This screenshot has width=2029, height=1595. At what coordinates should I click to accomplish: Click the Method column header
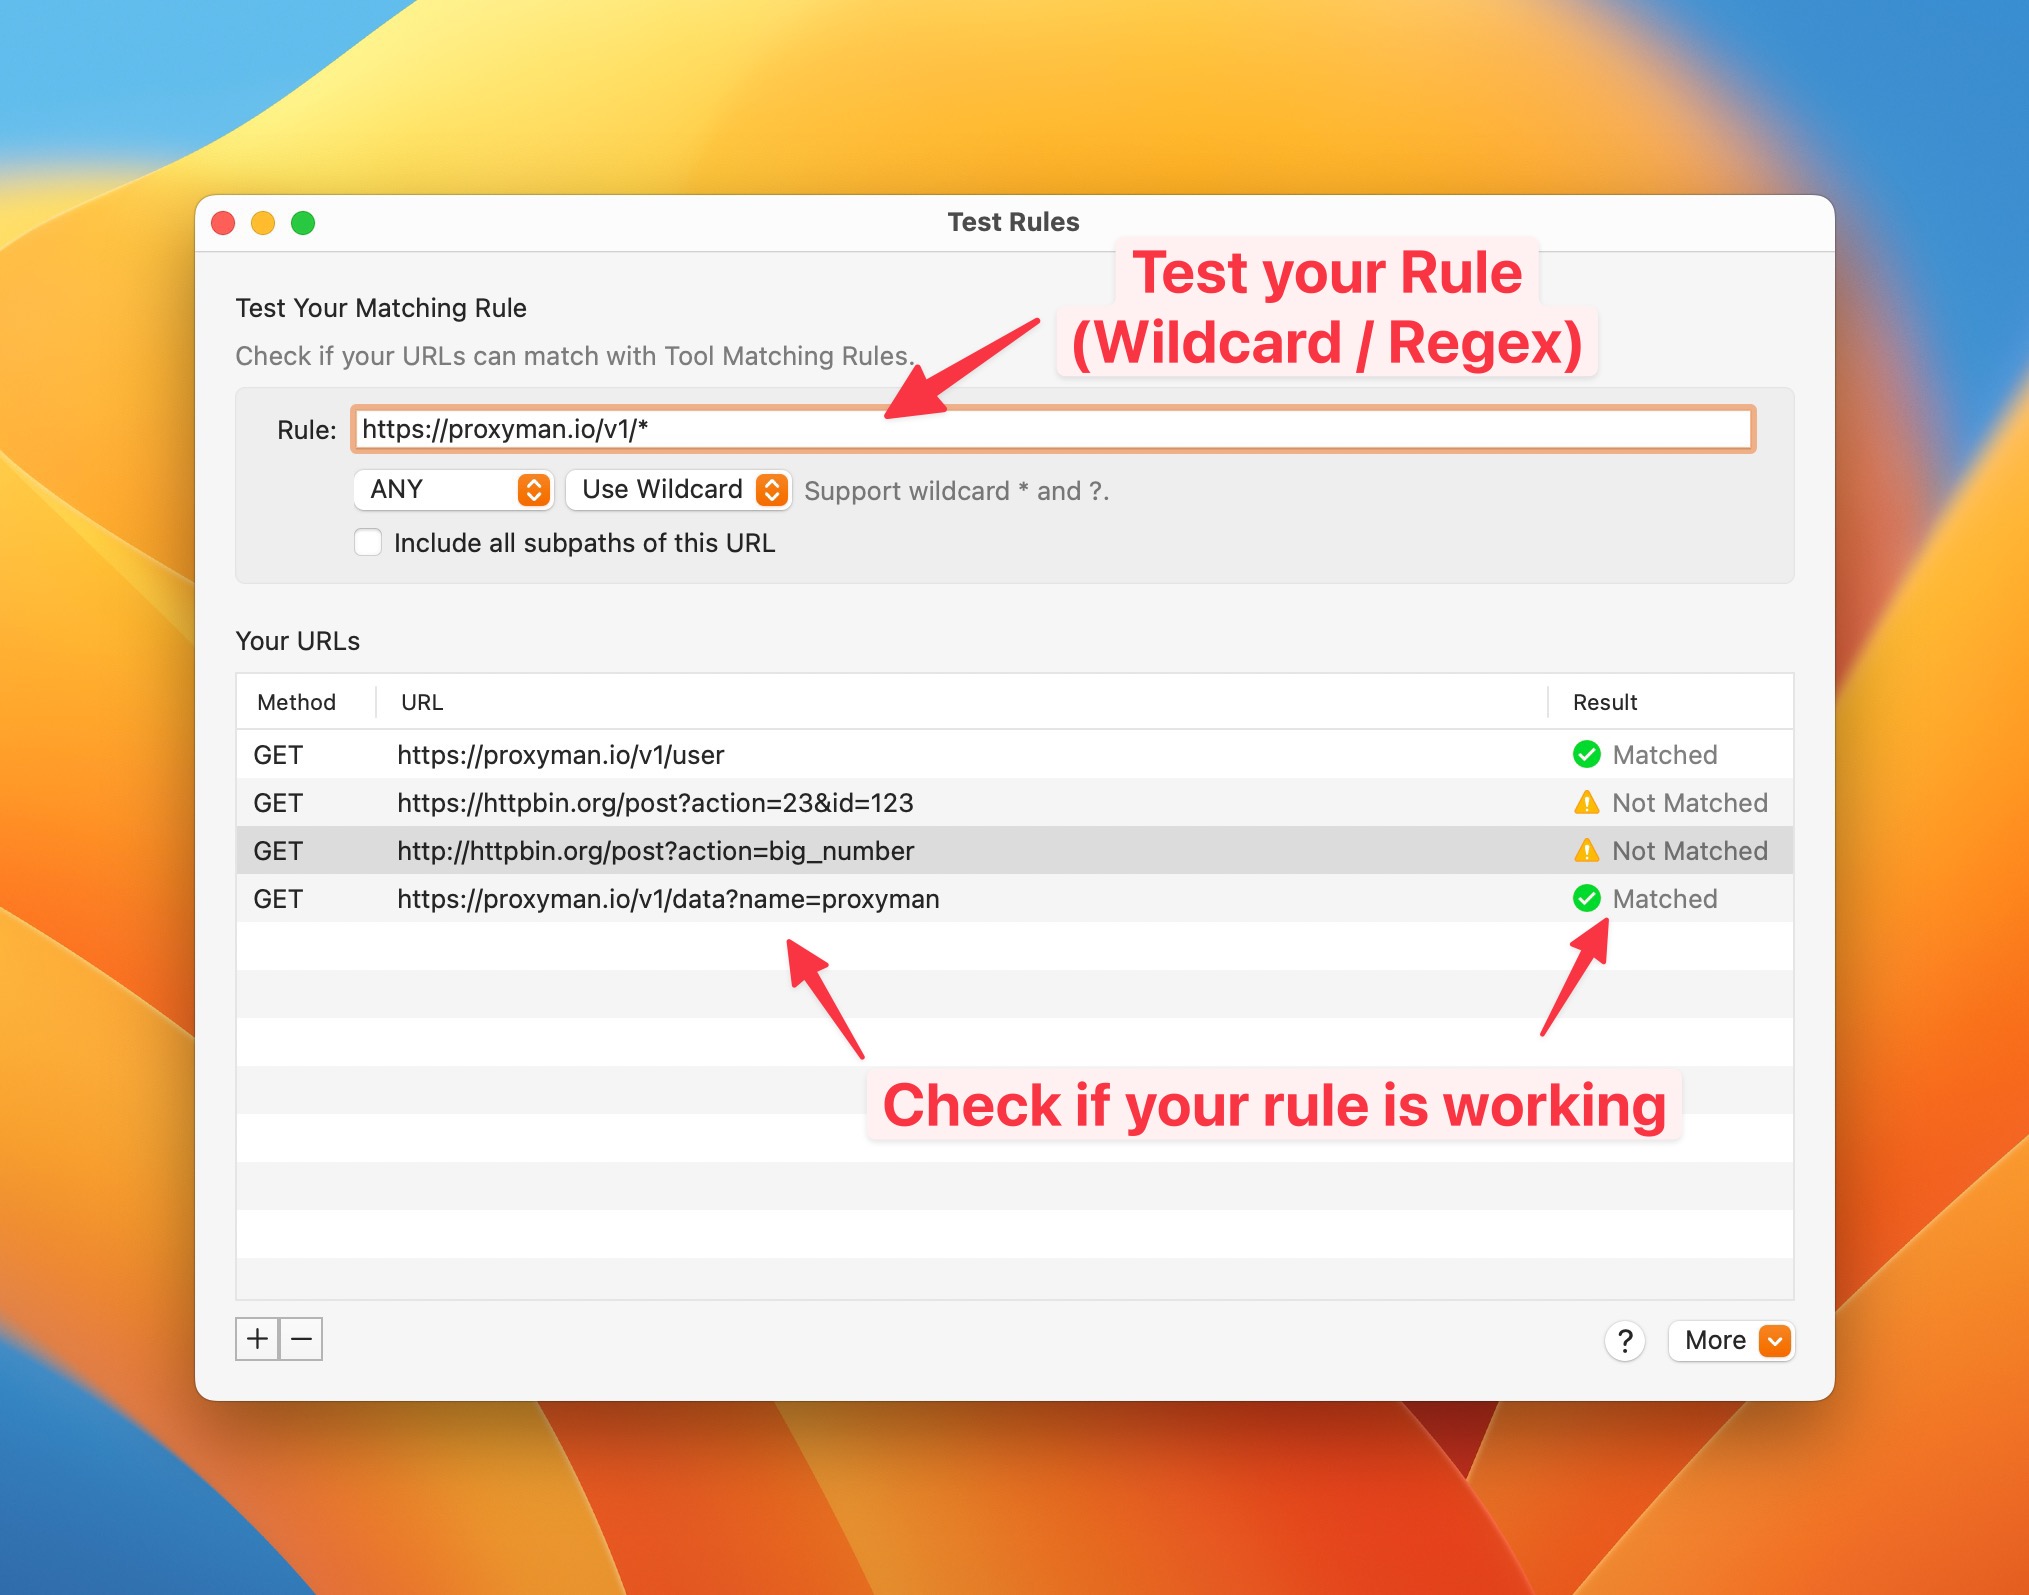coord(297,702)
